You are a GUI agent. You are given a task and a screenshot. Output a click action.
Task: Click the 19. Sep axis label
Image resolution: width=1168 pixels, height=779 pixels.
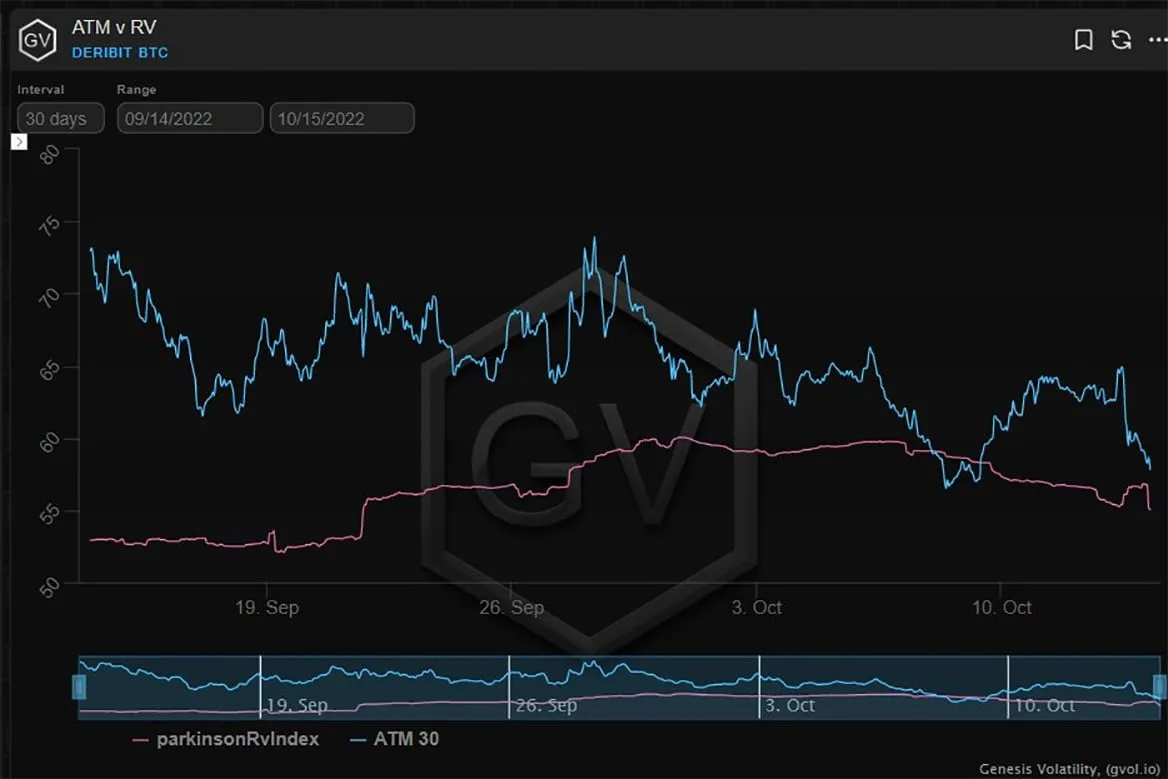coord(267,607)
